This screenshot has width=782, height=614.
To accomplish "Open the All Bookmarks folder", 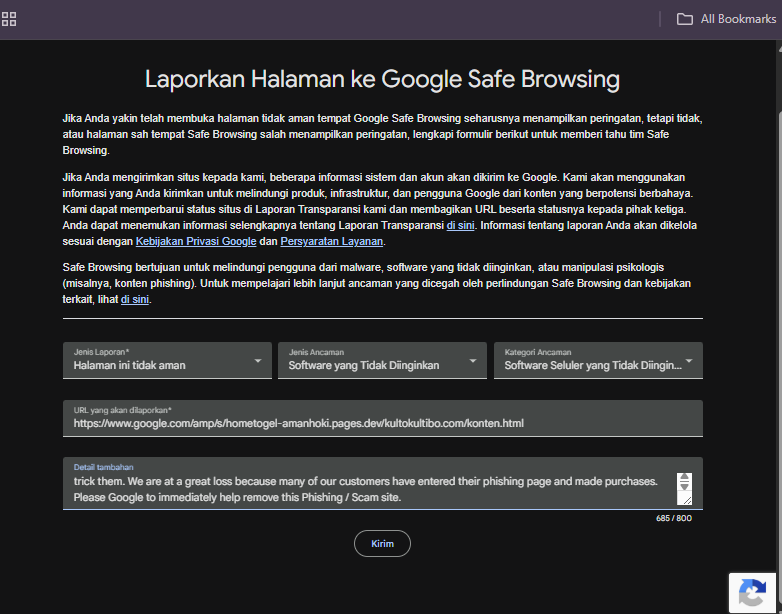I will point(726,19).
